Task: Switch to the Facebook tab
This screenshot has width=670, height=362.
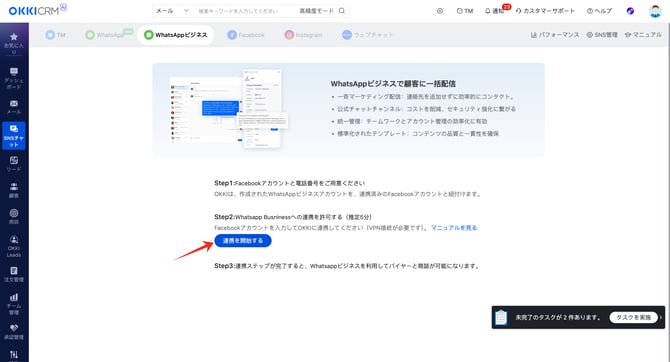Action: 246,35
